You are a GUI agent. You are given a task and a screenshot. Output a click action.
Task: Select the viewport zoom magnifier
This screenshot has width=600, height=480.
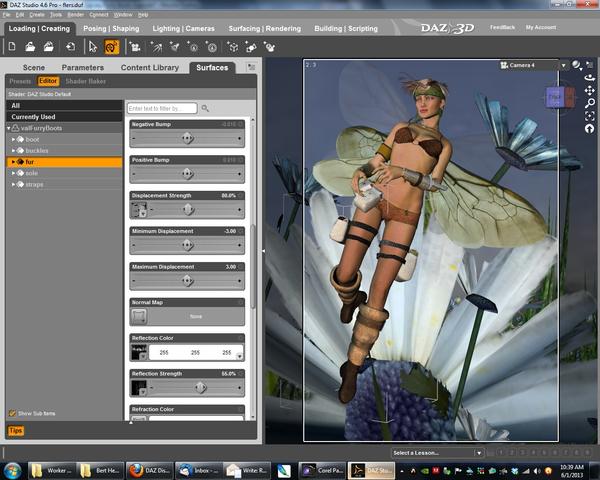coord(589,103)
